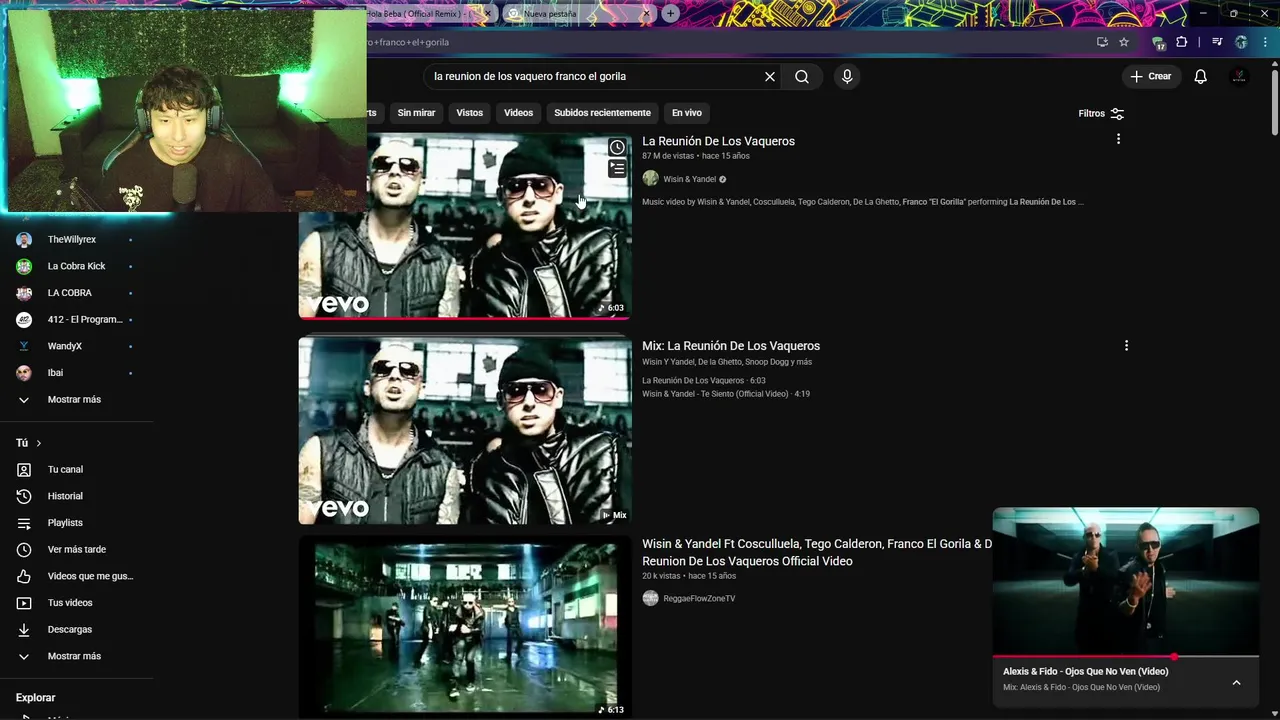The height and width of the screenshot is (720, 1280).
Task: Start voice search with microphone icon
Action: point(847,76)
